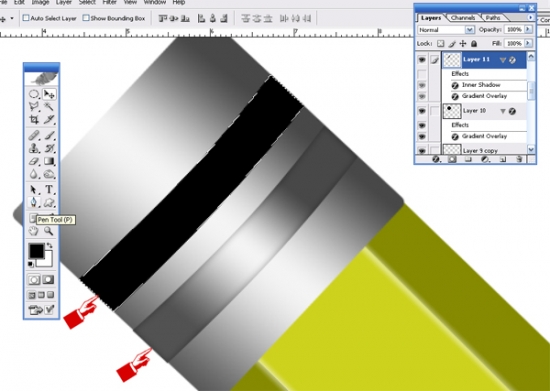The width and height of the screenshot is (550, 391).
Task: Open the Window menu
Action: click(x=155, y=2)
